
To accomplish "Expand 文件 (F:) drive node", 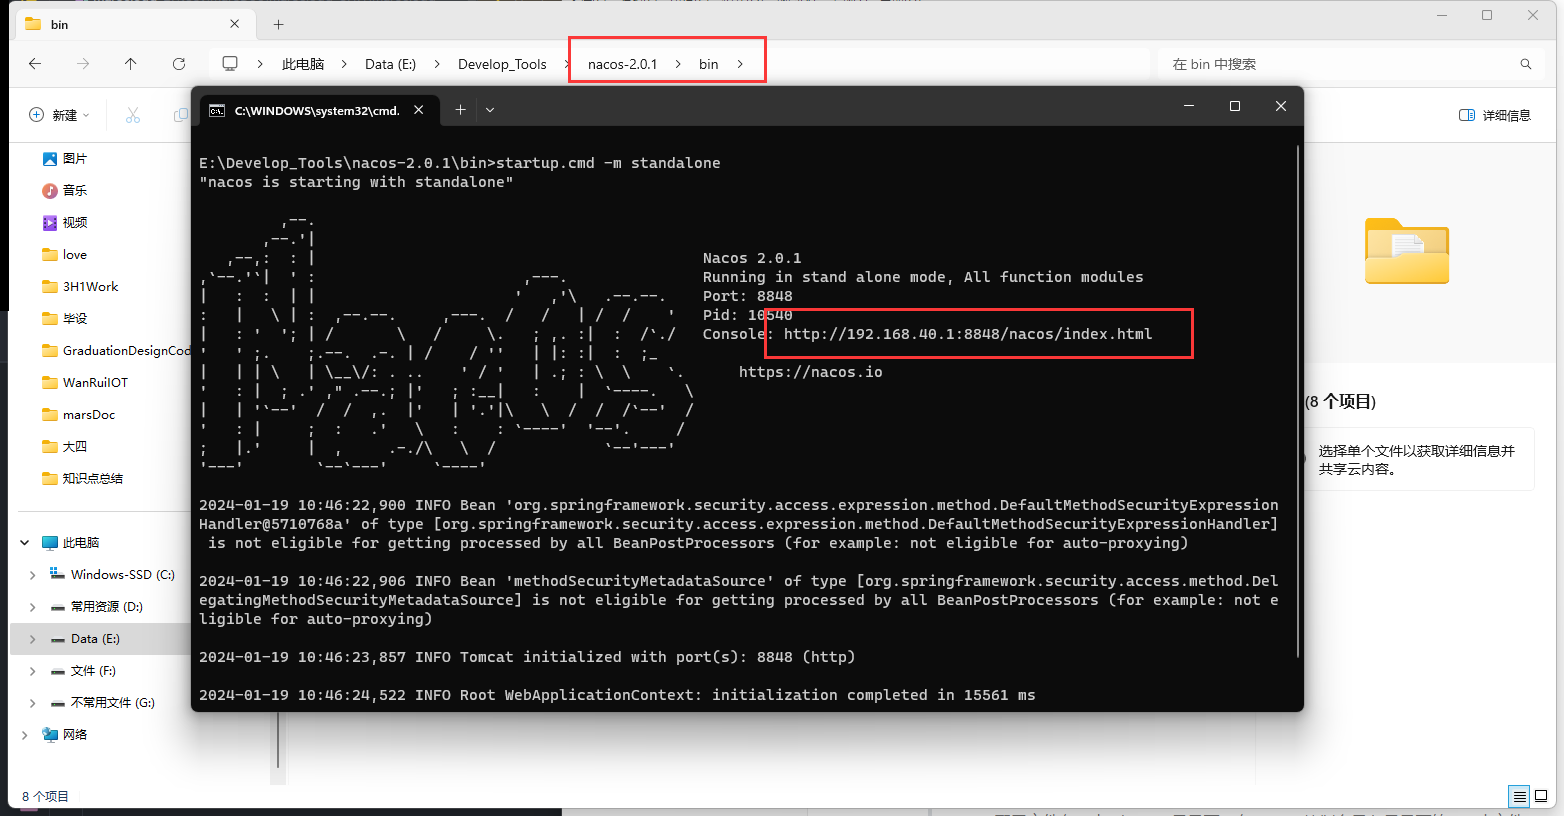I will tap(33, 670).
